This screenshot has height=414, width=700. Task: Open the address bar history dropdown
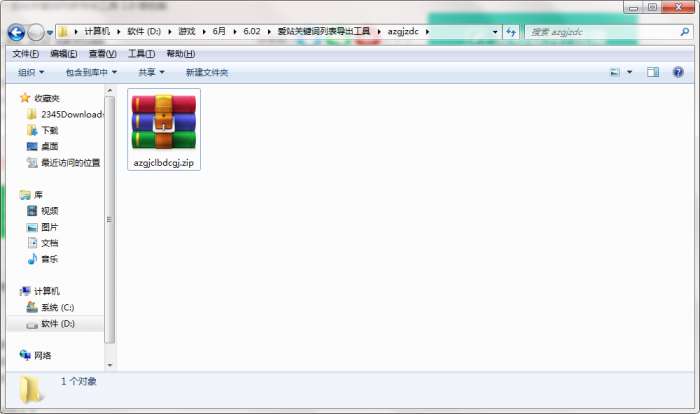(495, 32)
